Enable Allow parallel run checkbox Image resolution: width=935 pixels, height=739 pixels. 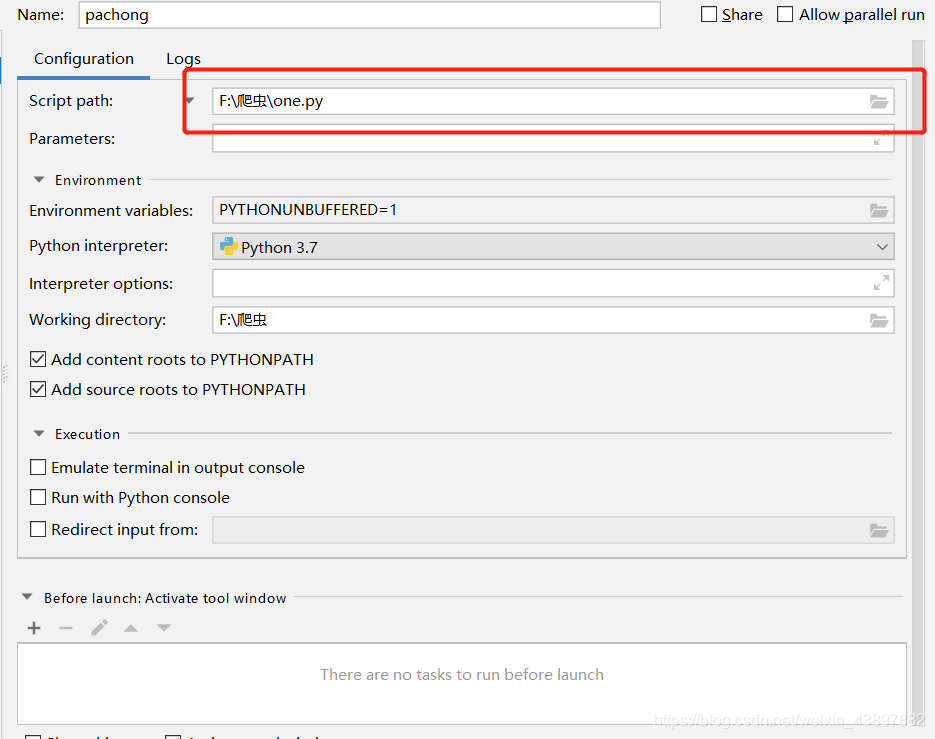pos(785,14)
